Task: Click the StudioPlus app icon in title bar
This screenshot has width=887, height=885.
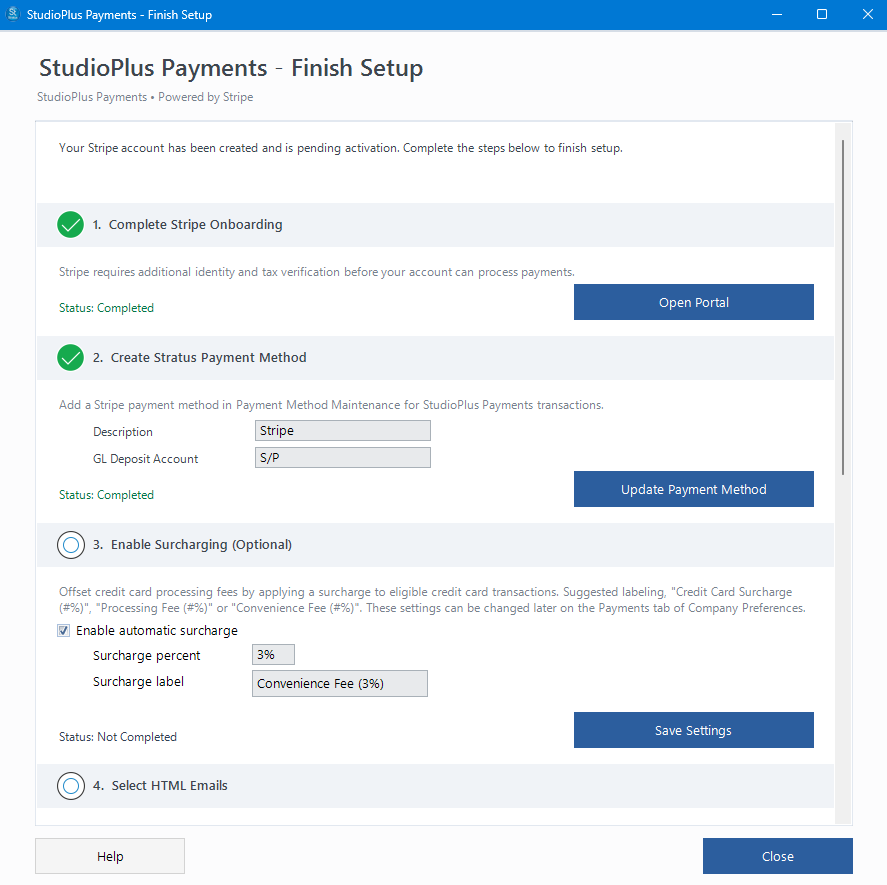Action: pos(13,15)
